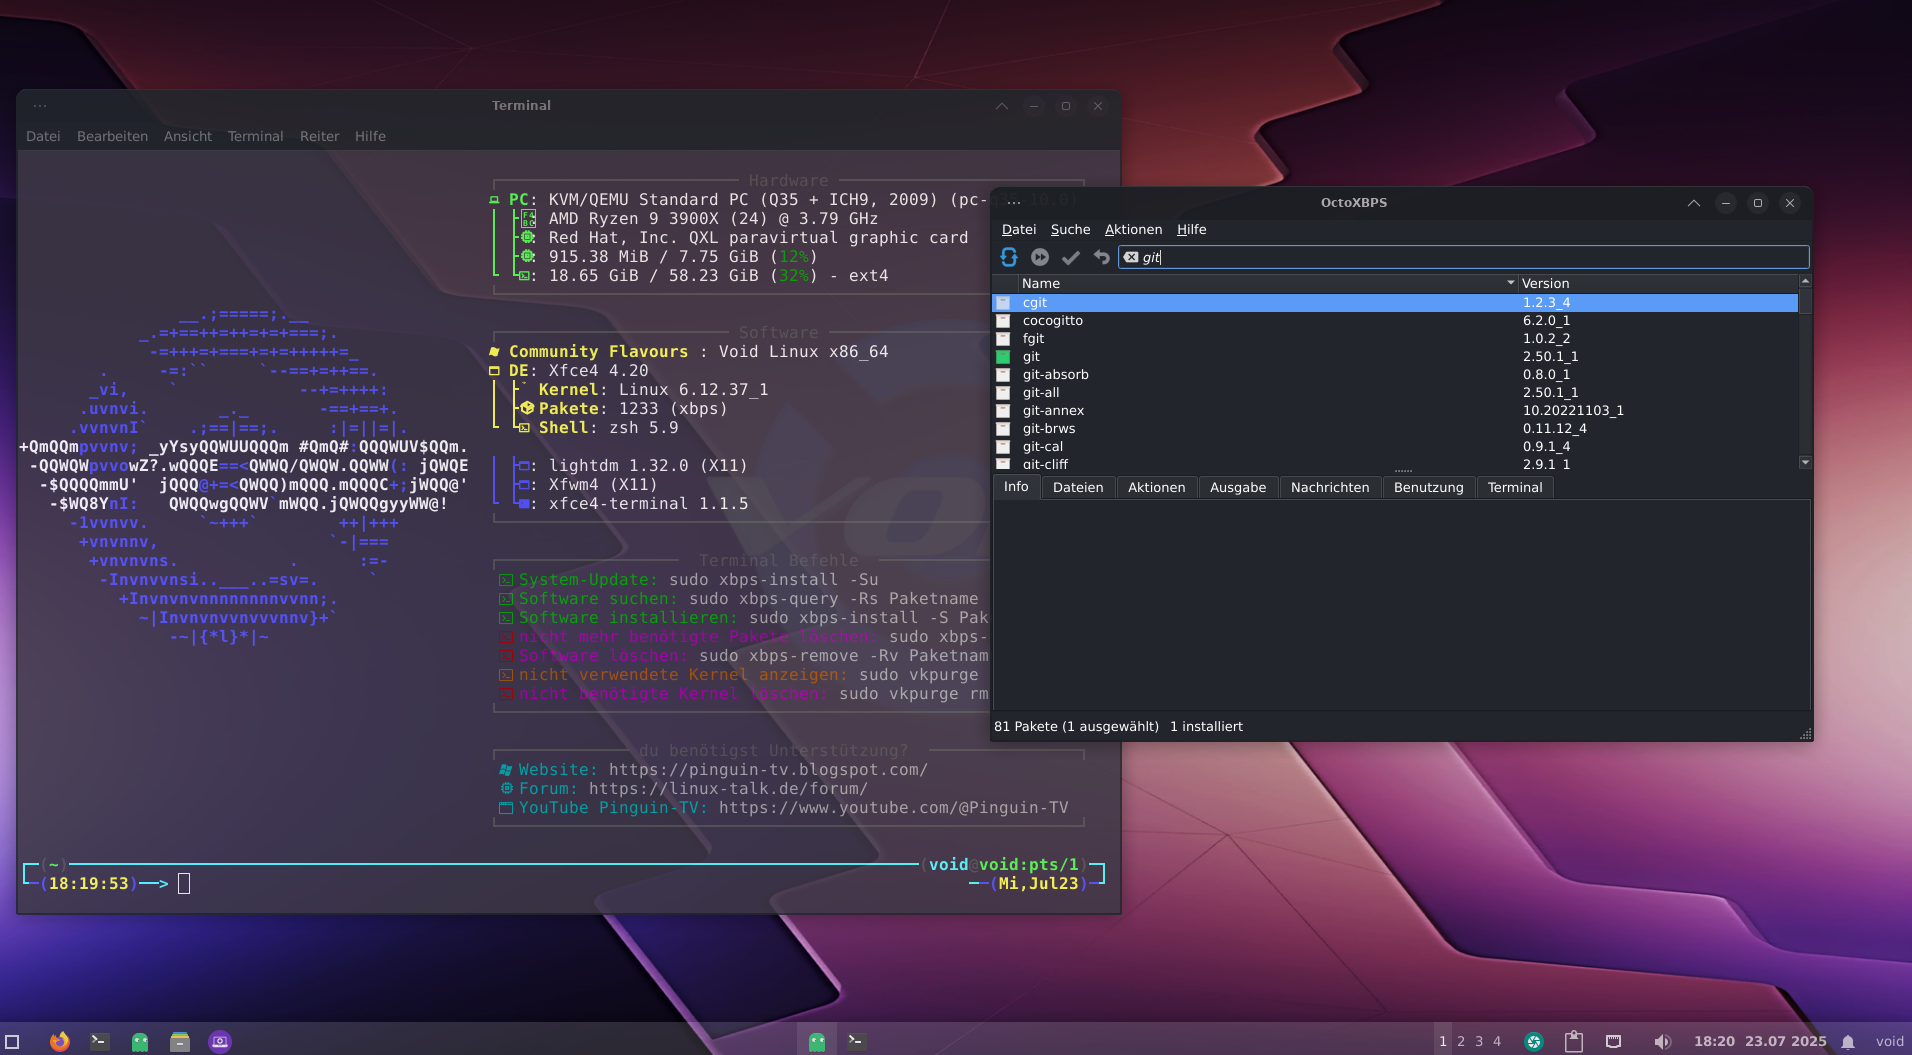This screenshot has height=1055, width=1912.
Task: Clear the git search text with the X icon
Action: point(1131,257)
